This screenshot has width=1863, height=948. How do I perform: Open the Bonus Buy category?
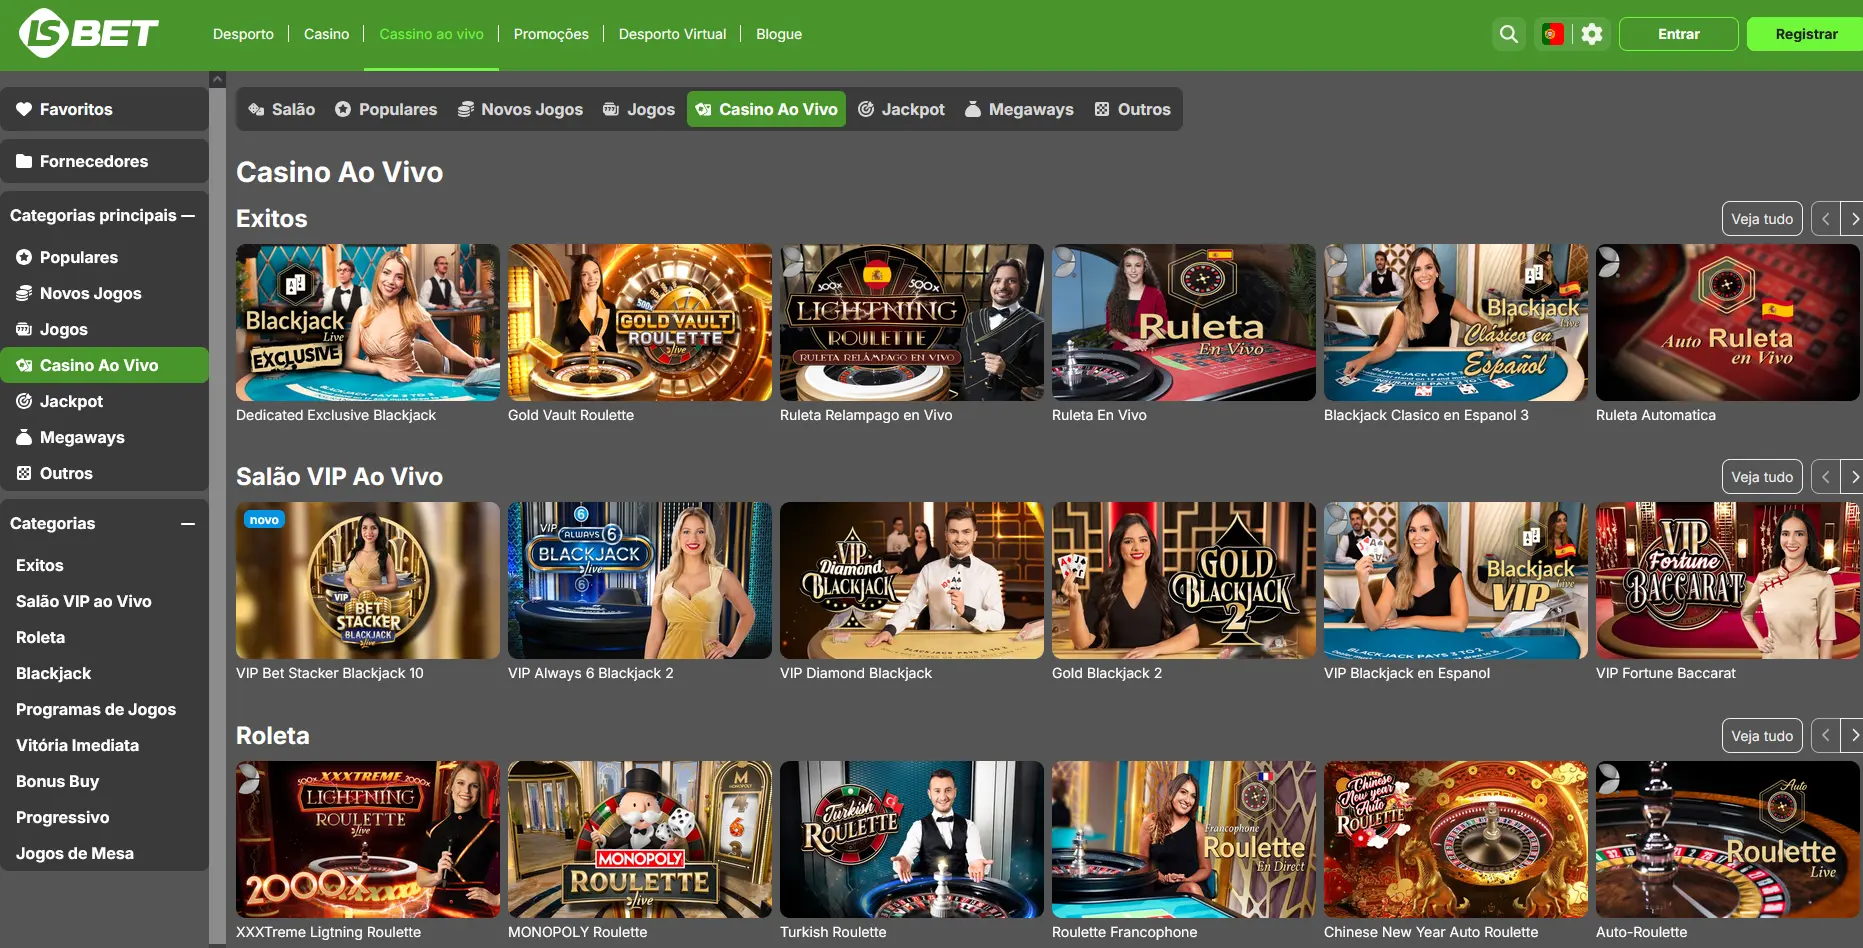click(57, 781)
